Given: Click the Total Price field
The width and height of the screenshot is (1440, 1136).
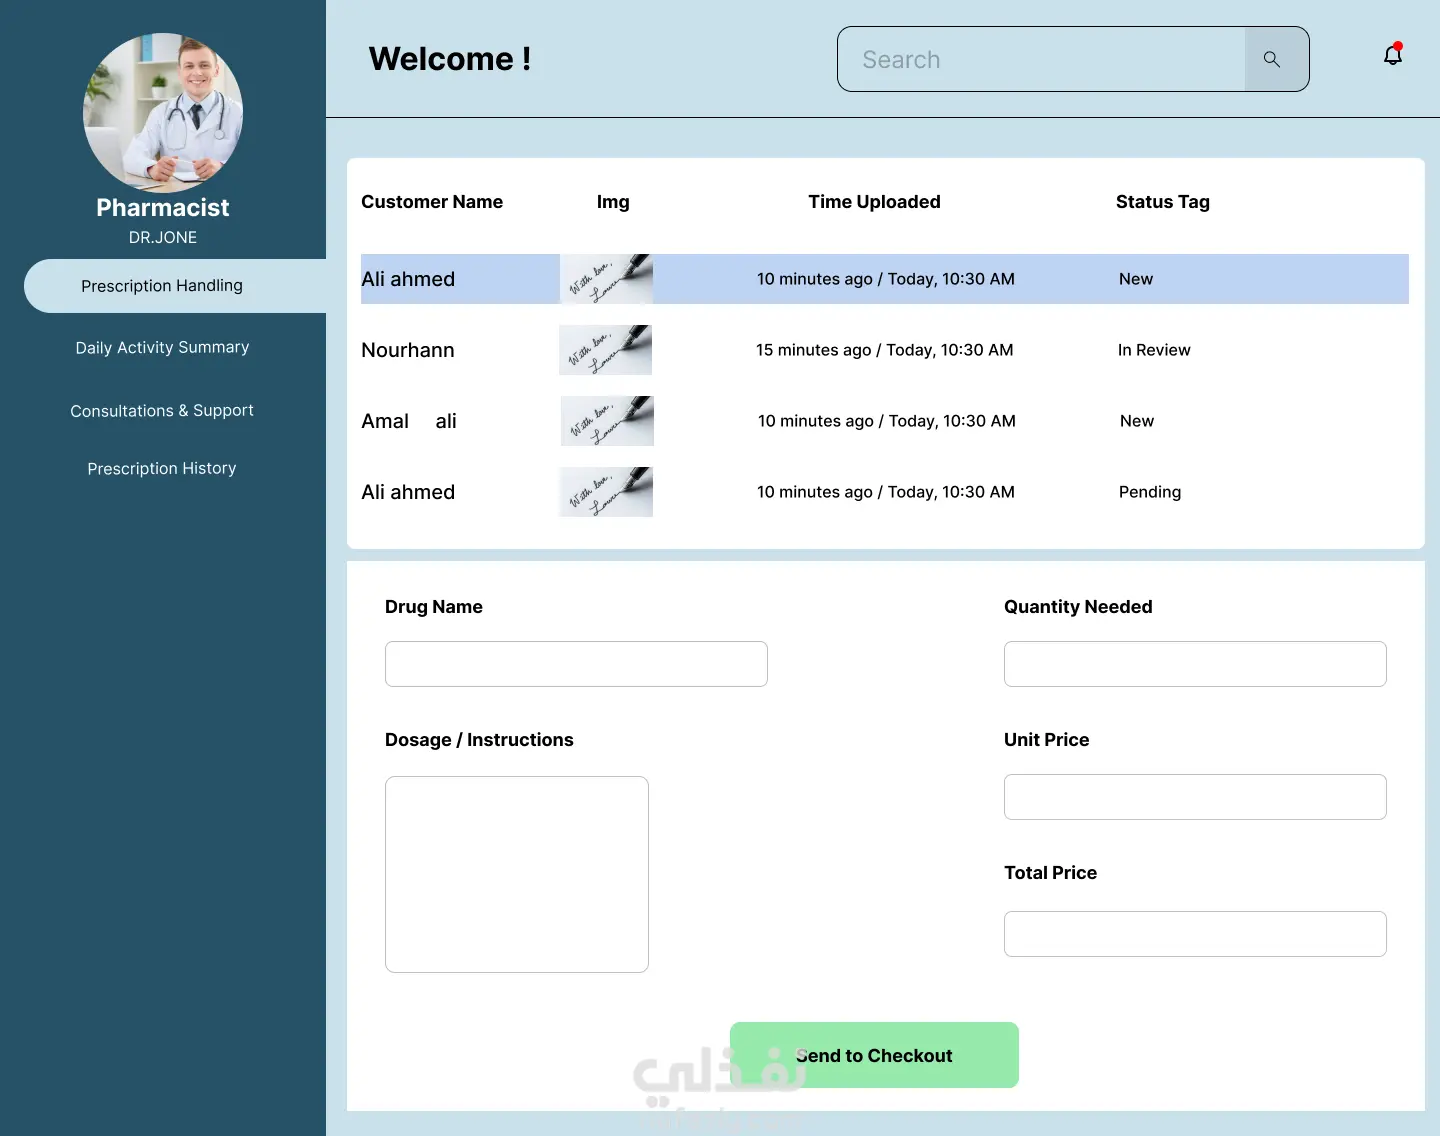Looking at the screenshot, I should [x=1195, y=934].
